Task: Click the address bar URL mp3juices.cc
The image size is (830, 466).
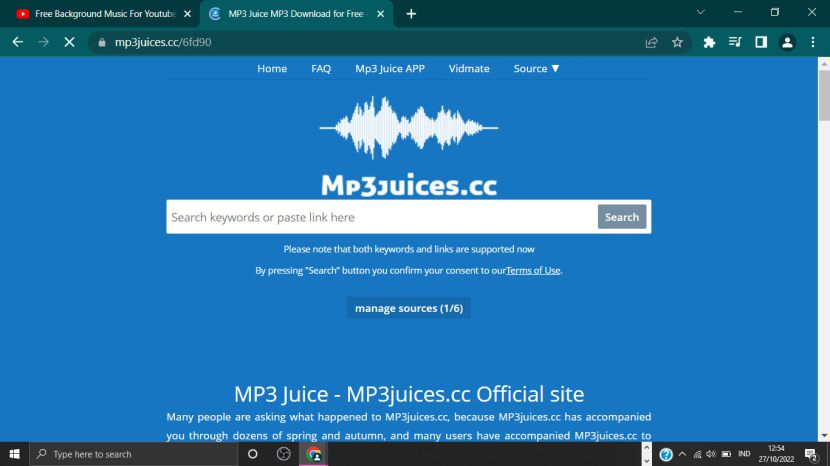Action: point(163,42)
